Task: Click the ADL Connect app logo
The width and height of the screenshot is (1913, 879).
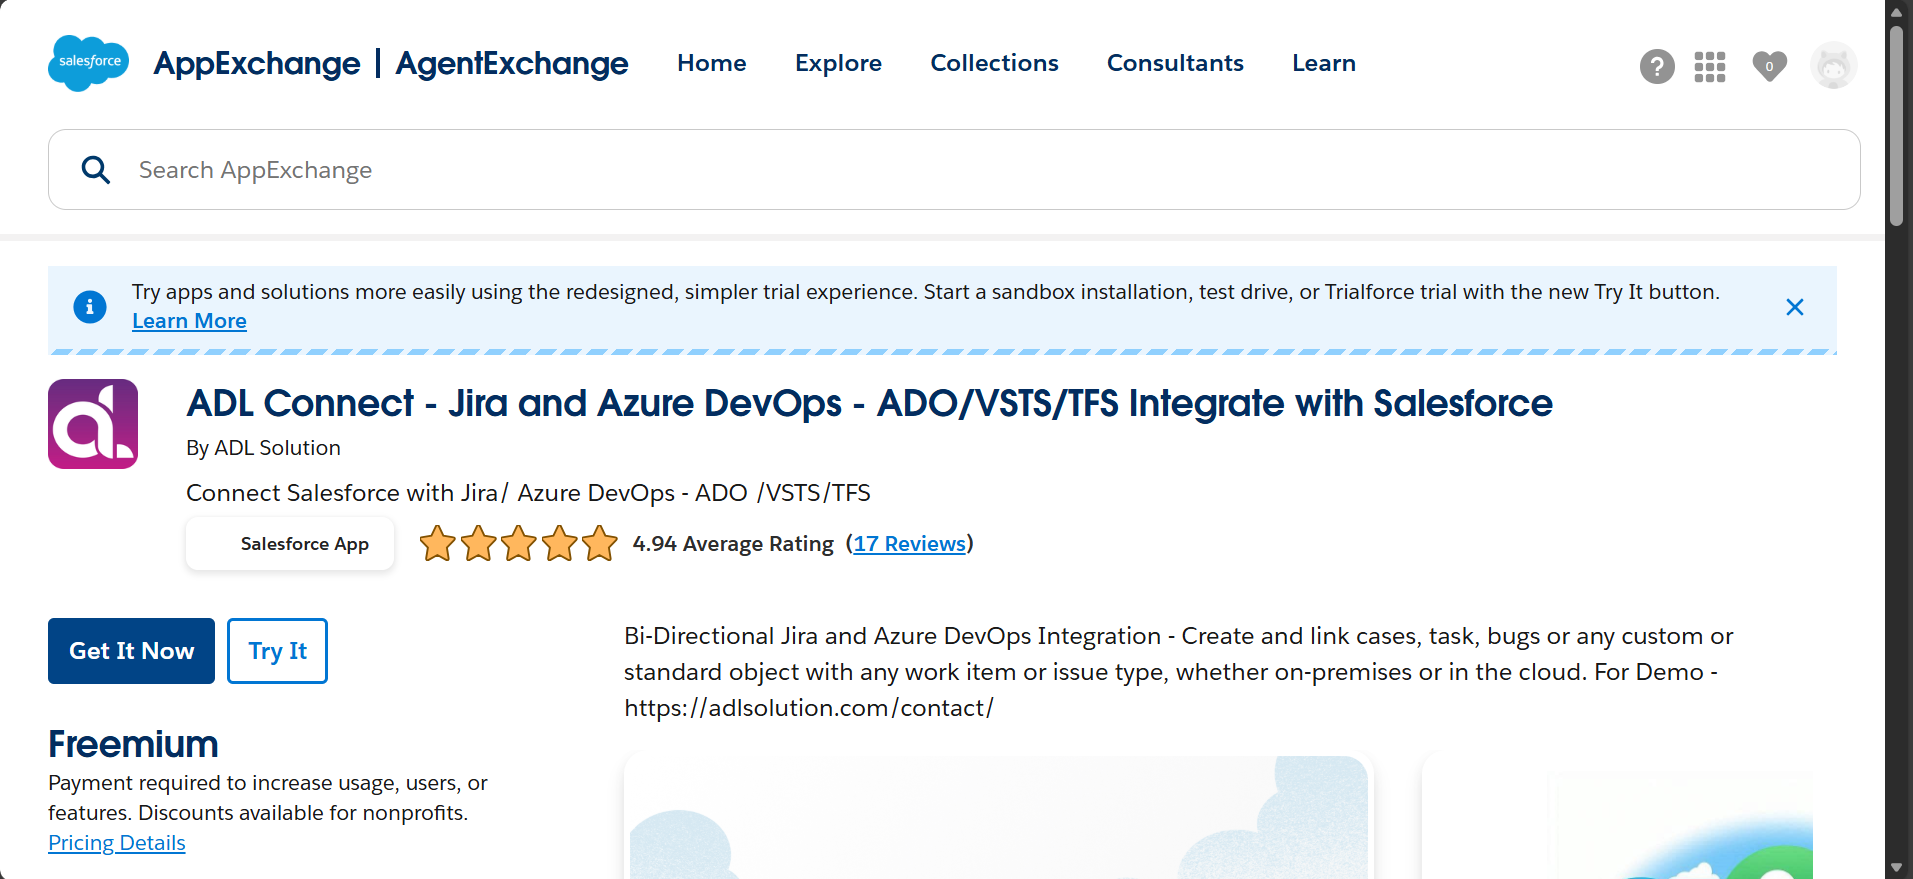Action: click(x=93, y=424)
